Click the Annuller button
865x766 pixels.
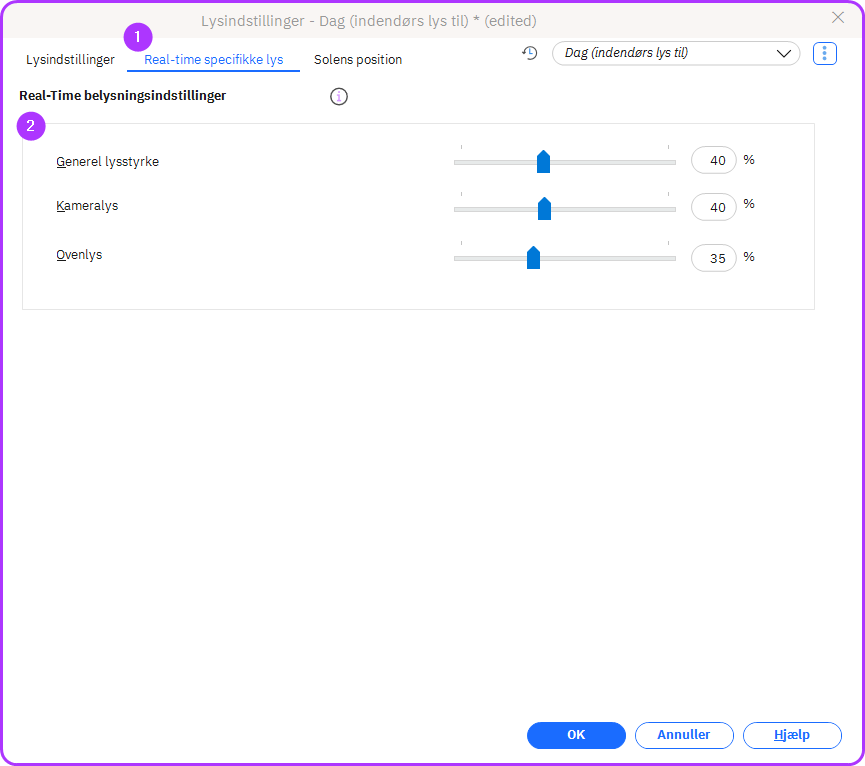tap(684, 735)
